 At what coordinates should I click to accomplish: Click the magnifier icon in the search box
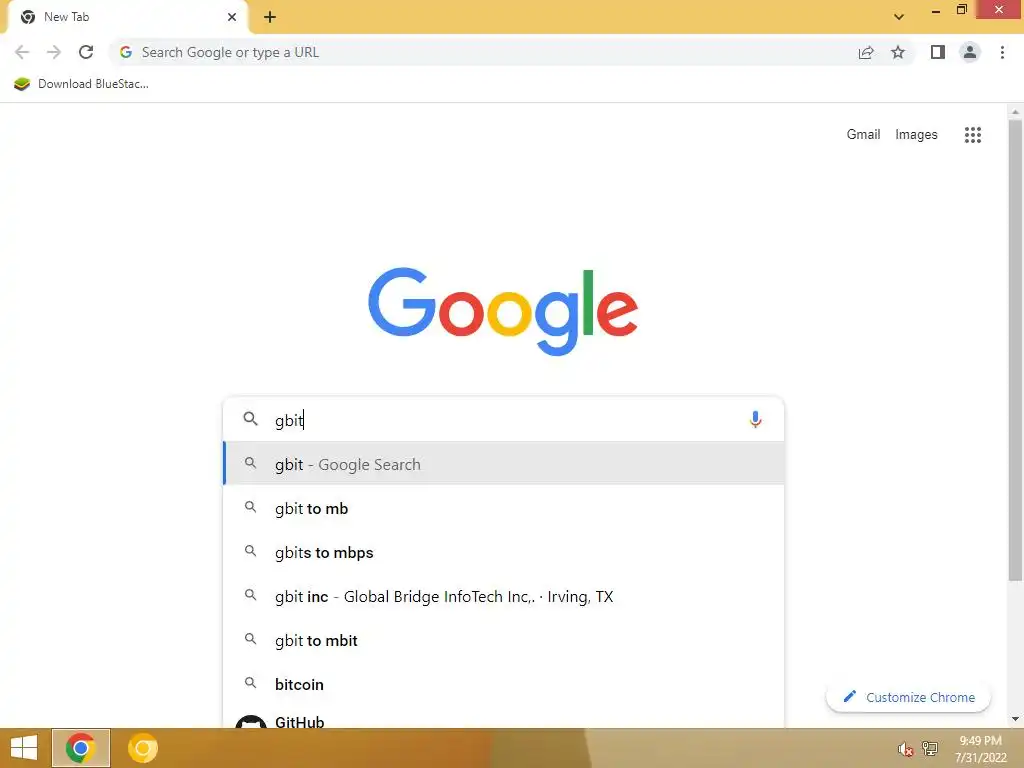pos(250,419)
